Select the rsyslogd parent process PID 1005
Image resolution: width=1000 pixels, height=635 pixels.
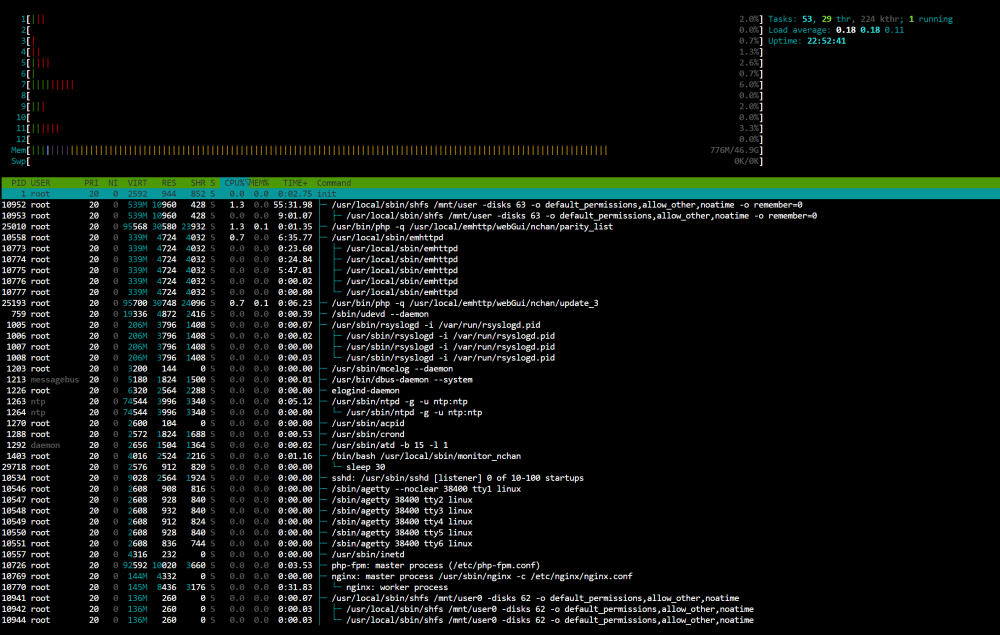(500, 325)
